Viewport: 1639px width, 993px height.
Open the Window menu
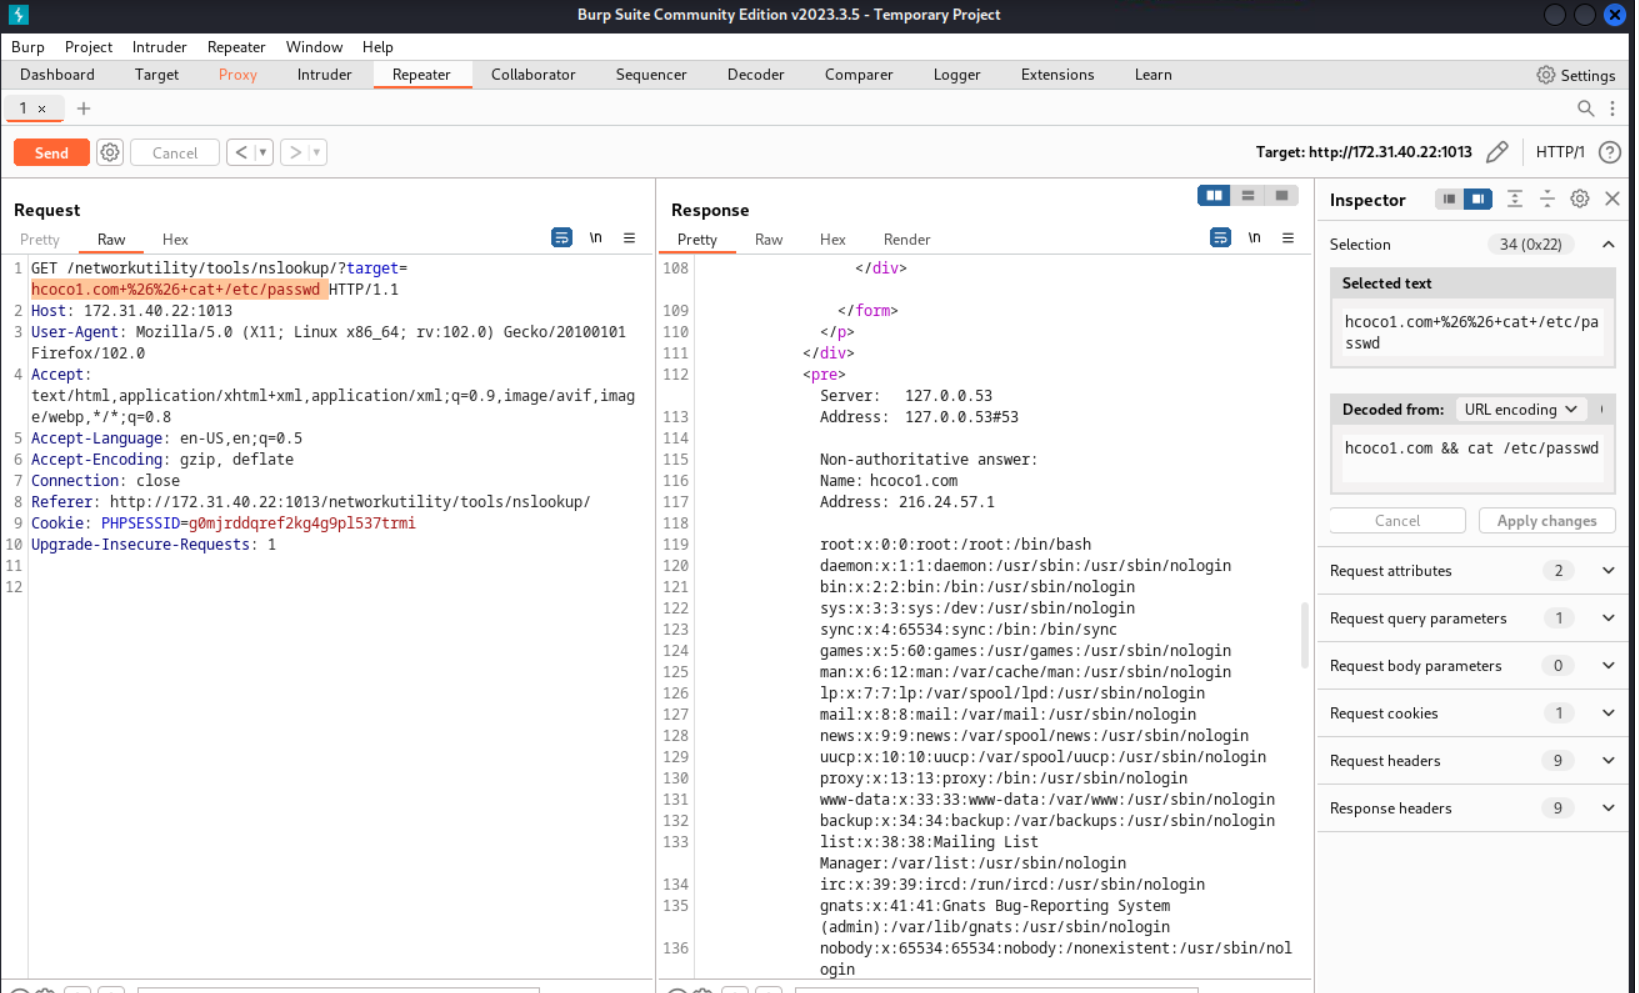tap(314, 47)
